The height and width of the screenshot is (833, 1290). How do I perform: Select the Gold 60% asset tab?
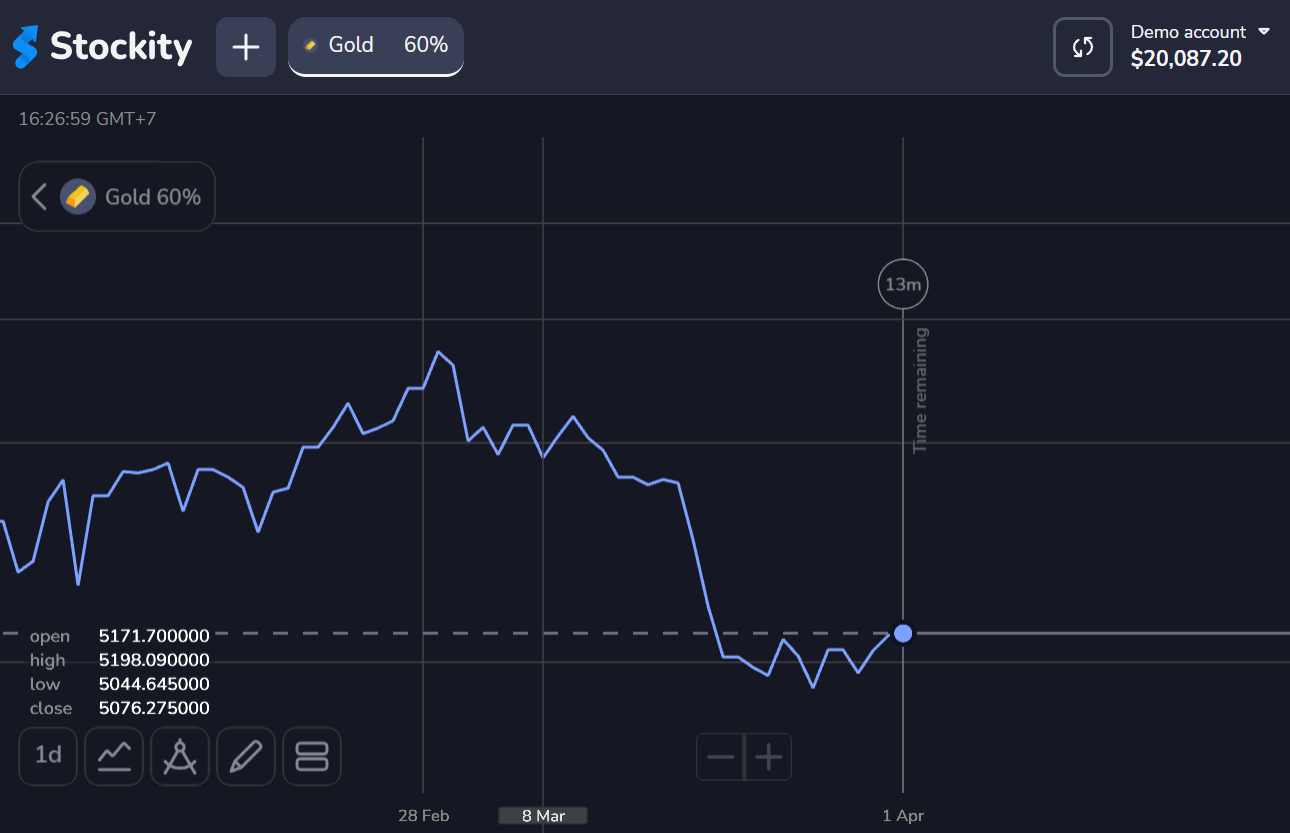(376, 46)
